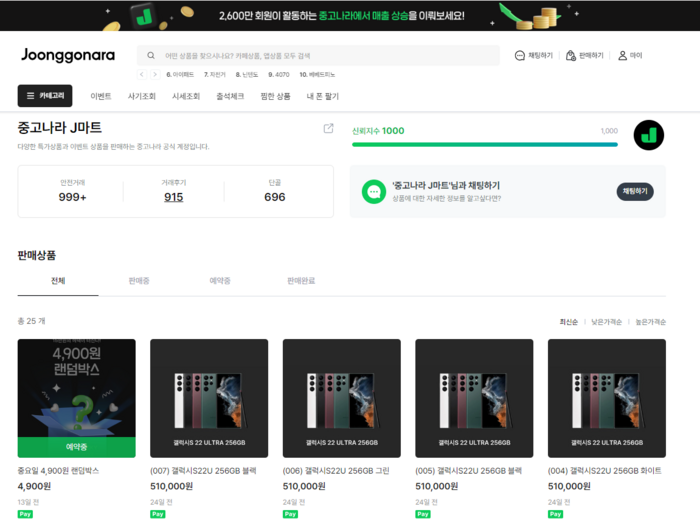Open (004) 갤럭시S22U 화이트 thumbnail

(607, 398)
